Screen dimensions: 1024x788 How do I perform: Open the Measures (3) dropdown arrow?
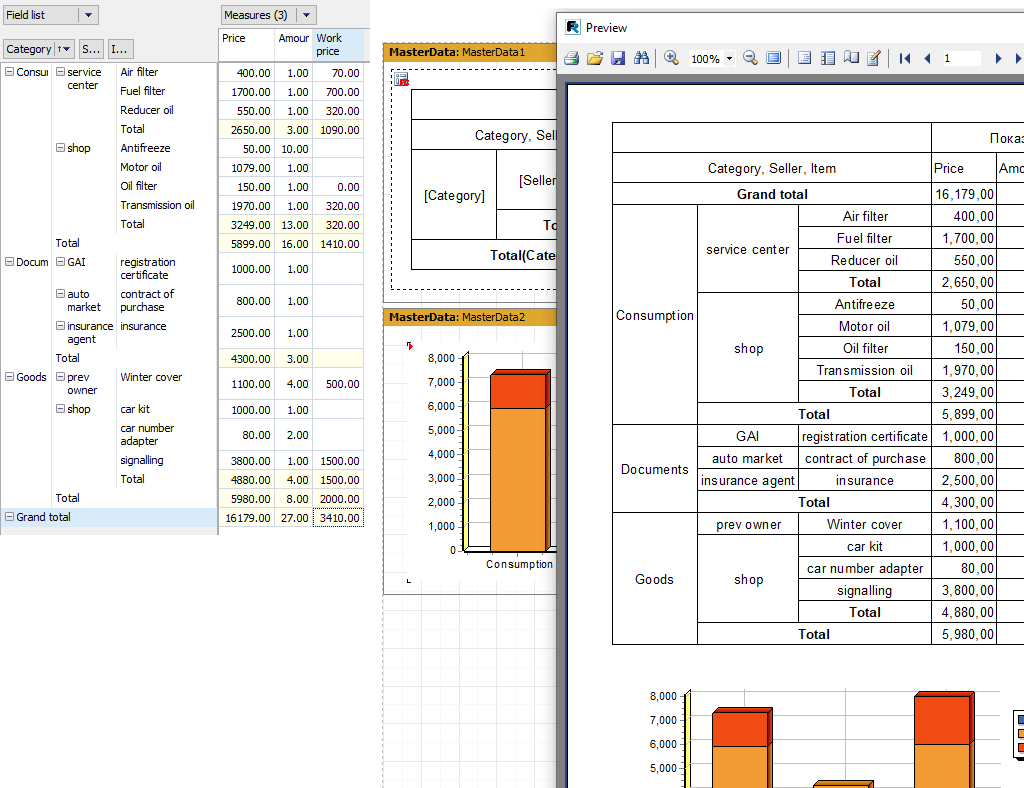(306, 15)
